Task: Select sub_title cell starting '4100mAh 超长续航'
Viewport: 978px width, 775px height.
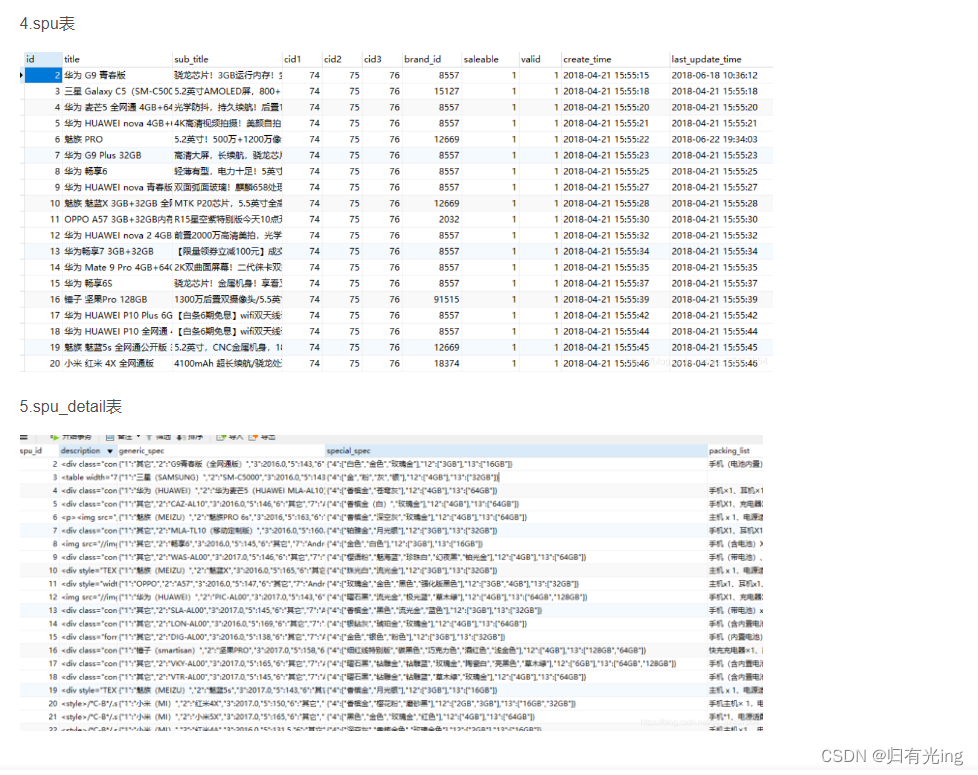Action: [228, 363]
